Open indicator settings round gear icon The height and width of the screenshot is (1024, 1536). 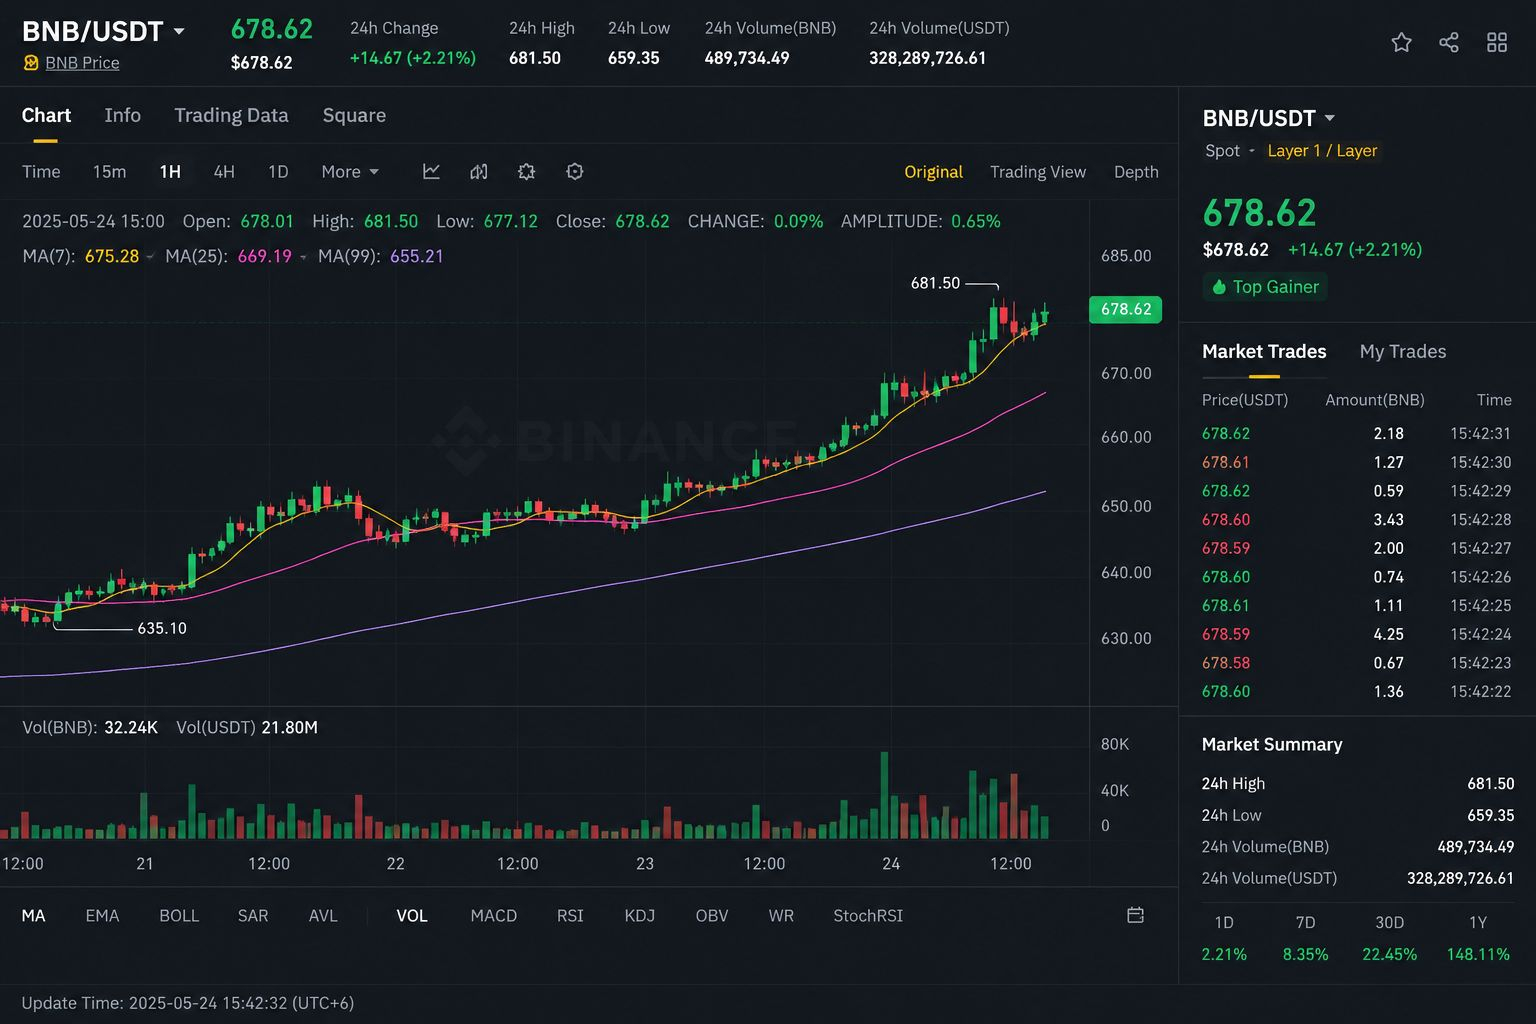[x=575, y=171]
